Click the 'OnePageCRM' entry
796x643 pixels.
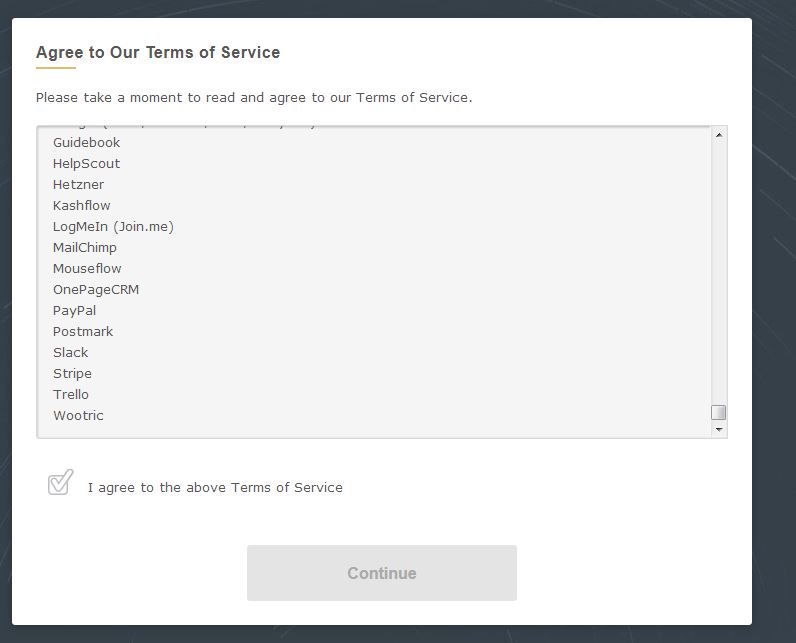[x=96, y=290]
